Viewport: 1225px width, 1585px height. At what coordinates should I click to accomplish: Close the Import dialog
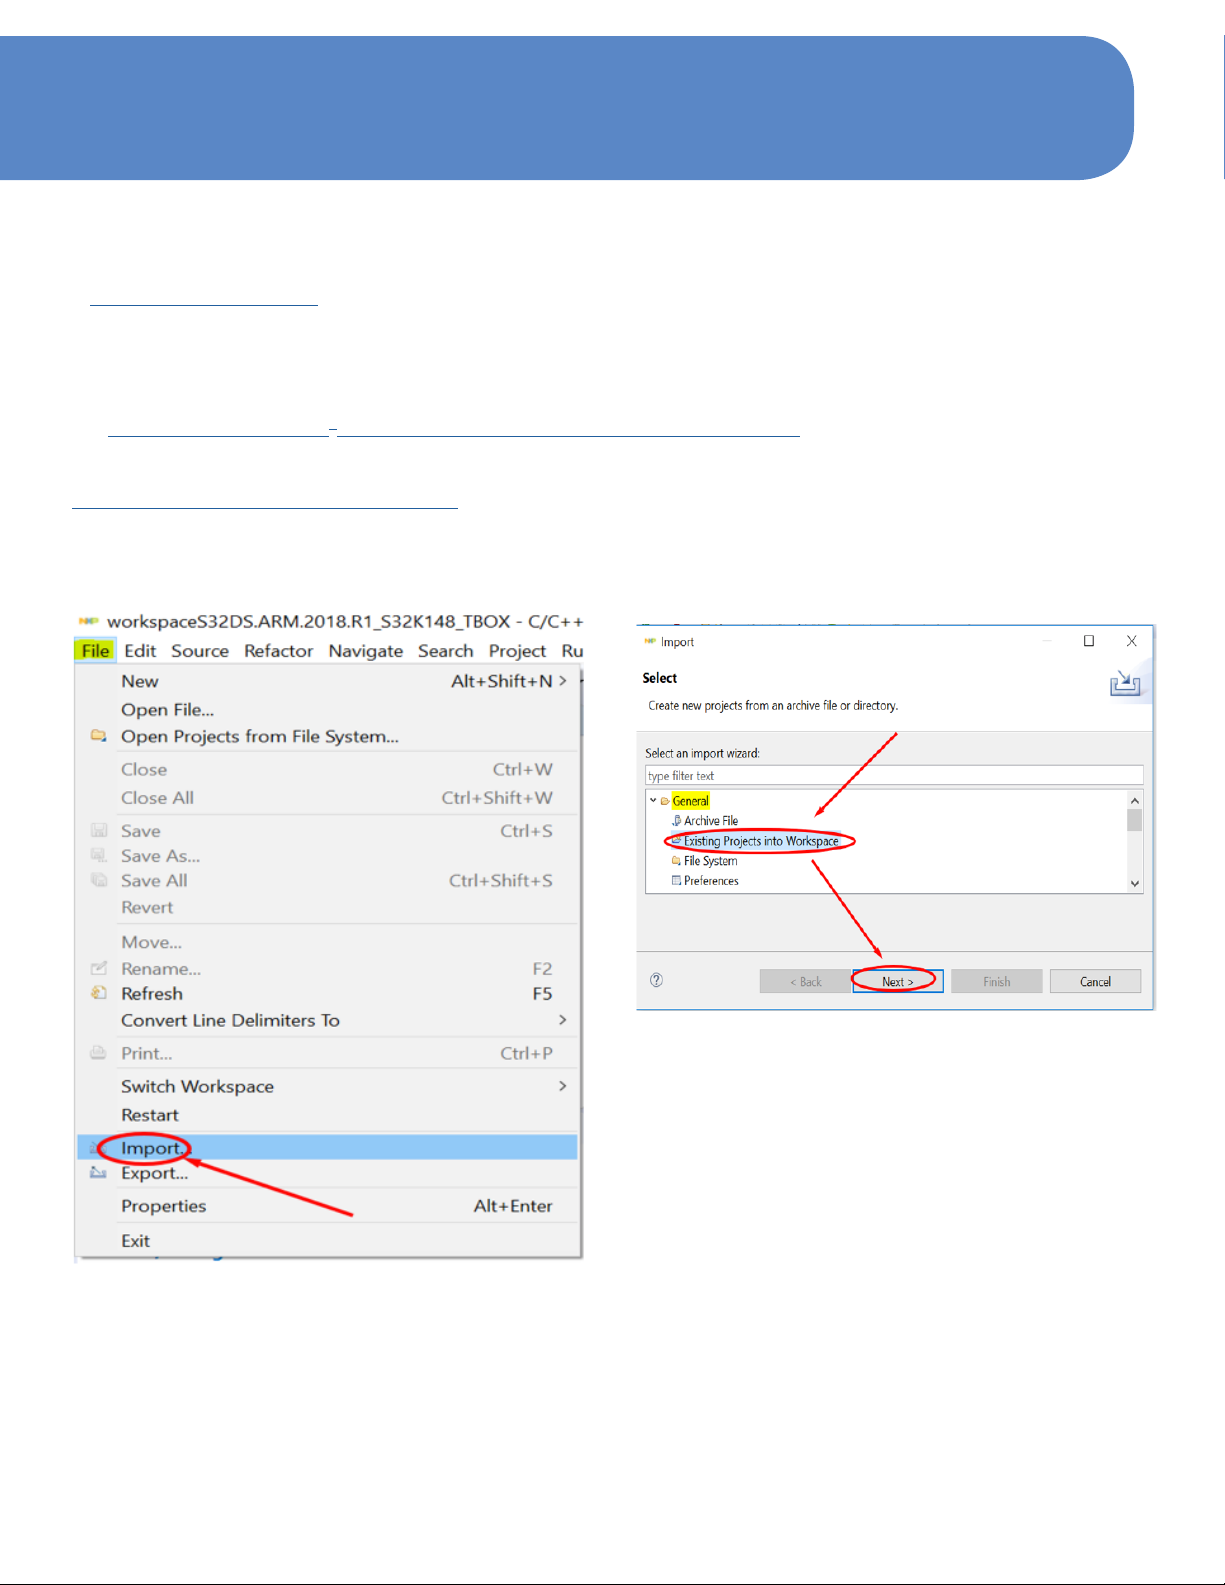[x=1132, y=641]
